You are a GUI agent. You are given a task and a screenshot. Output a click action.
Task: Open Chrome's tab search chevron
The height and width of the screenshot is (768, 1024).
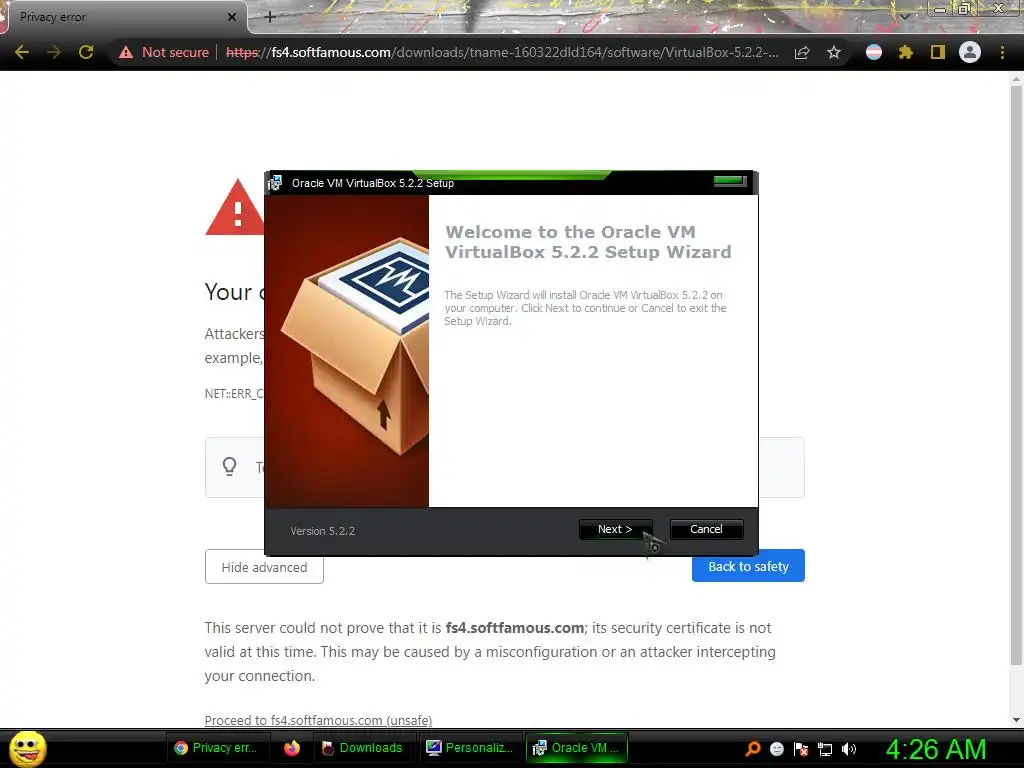(905, 17)
